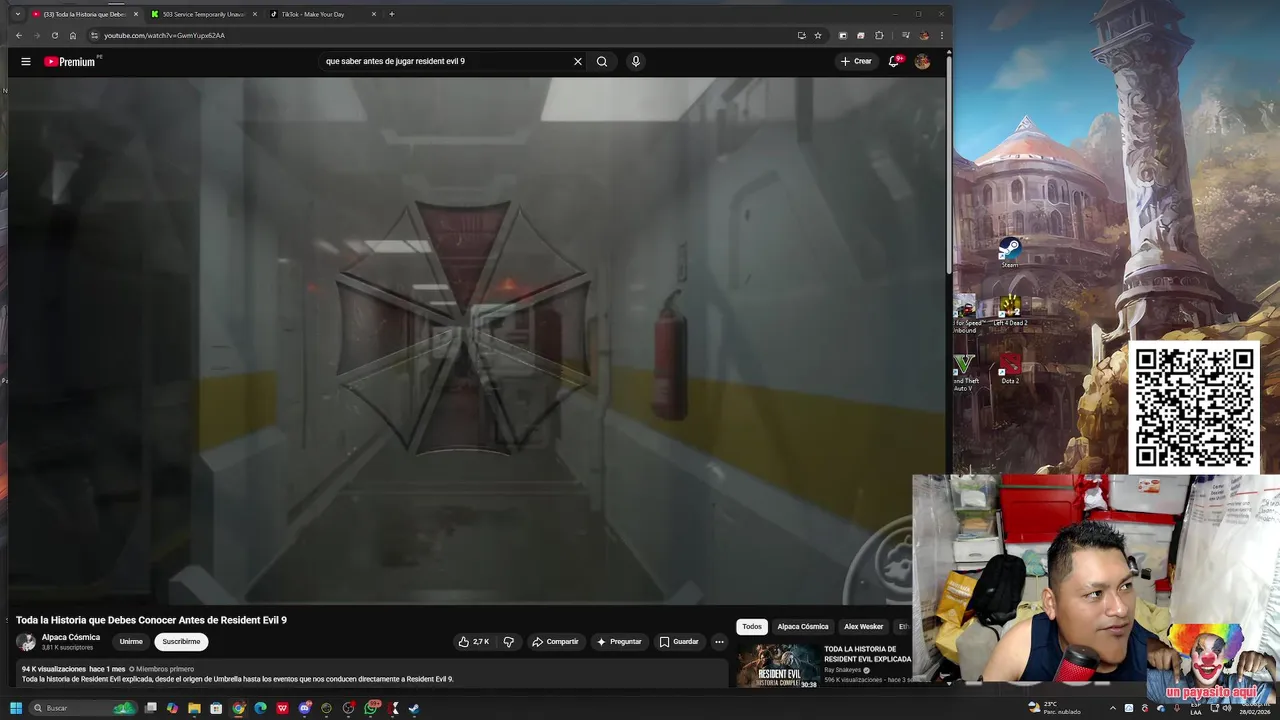Open Microsoft Store from taskbar
The height and width of the screenshot is (720, 1280).
coord(216,708)
